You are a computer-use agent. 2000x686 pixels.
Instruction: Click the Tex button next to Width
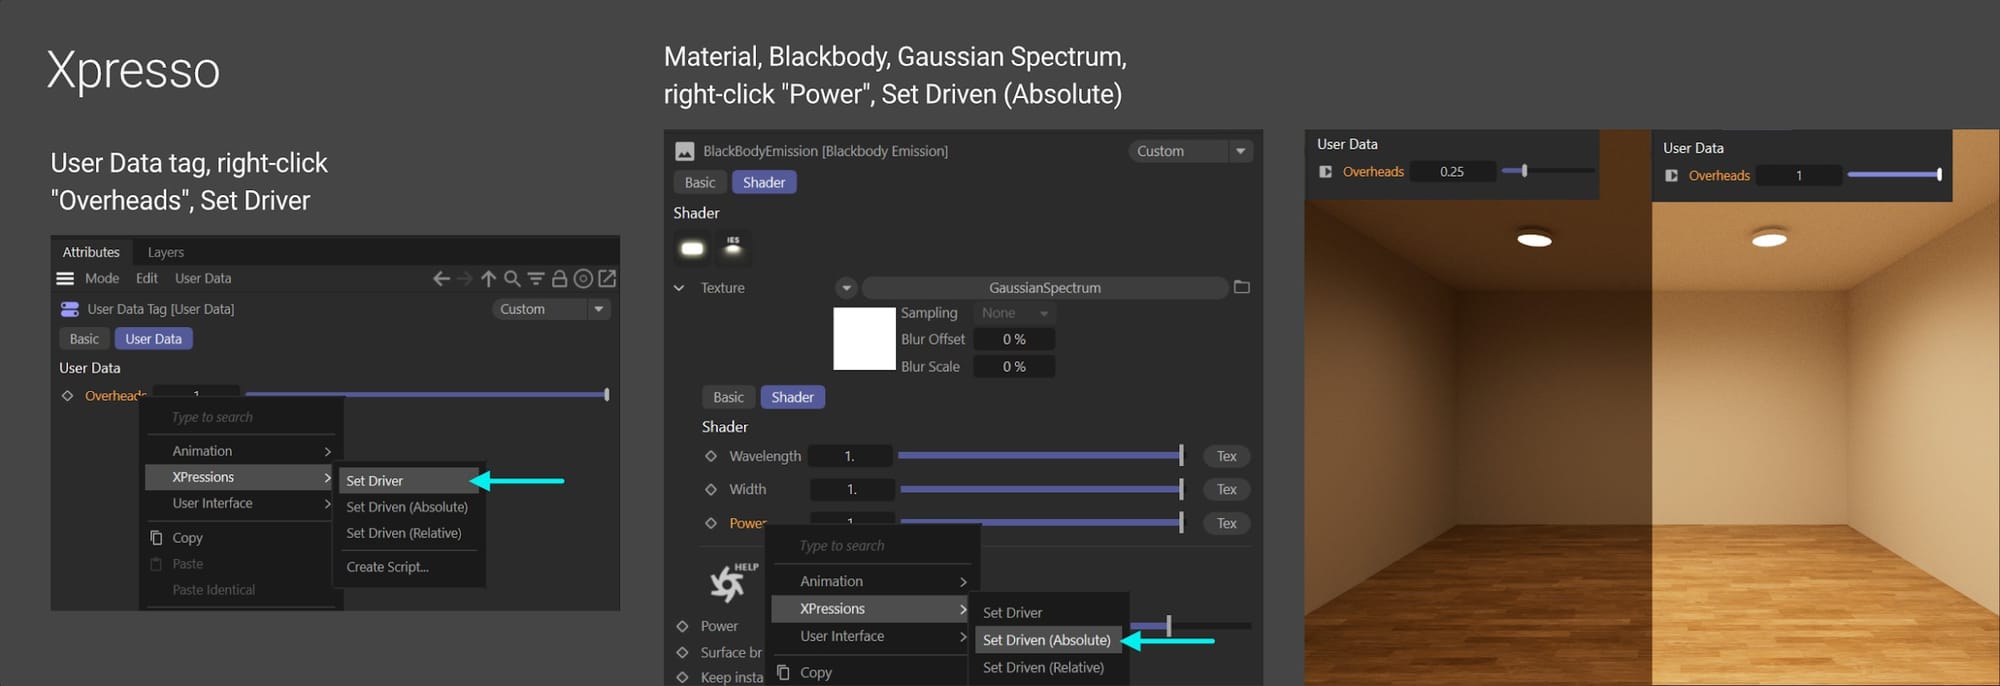pos(1227,489)
